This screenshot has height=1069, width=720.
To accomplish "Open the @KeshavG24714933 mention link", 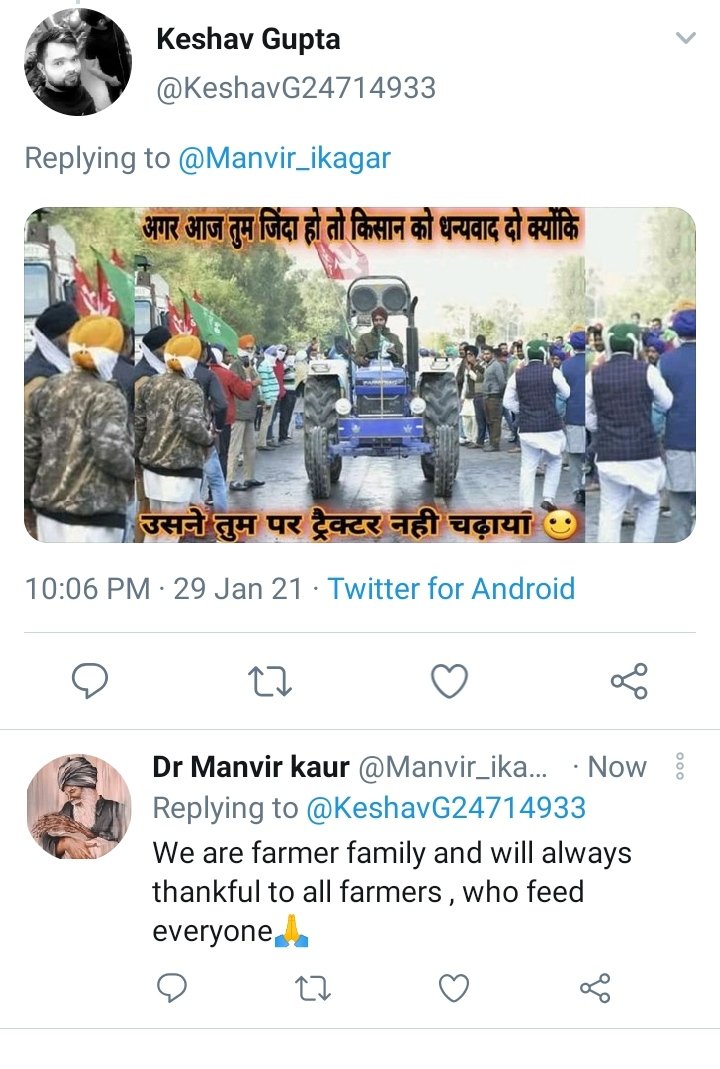I will (x=446, y=809).
